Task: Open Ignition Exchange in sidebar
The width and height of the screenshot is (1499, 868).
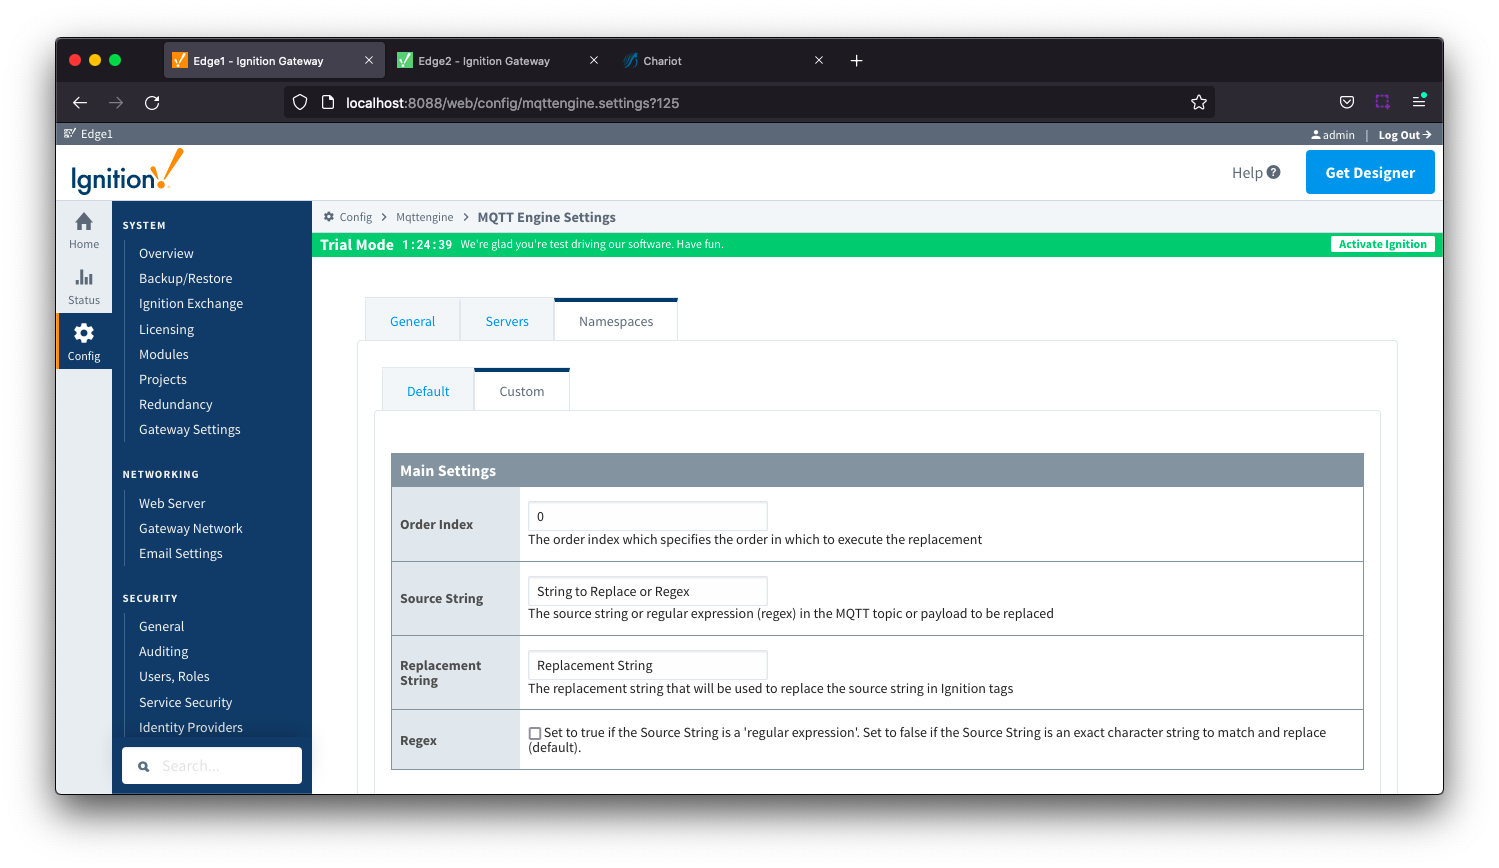Action: point(191,303)
